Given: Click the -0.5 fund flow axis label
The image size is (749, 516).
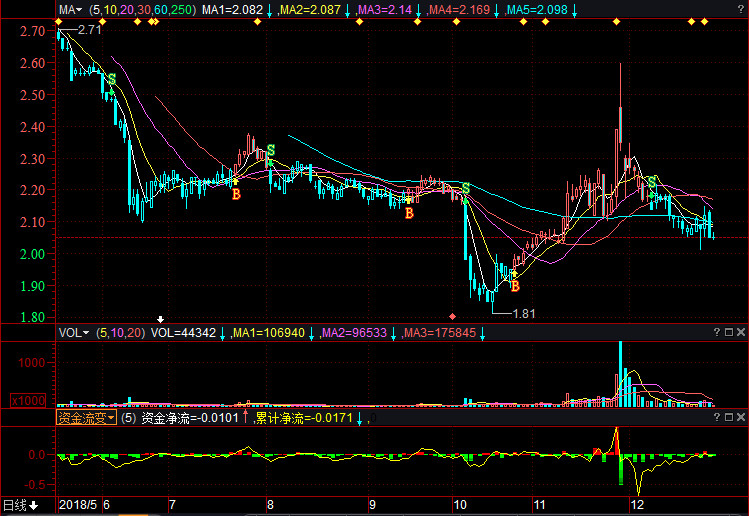Looking at the screenshot, I should tap(34, 484).
